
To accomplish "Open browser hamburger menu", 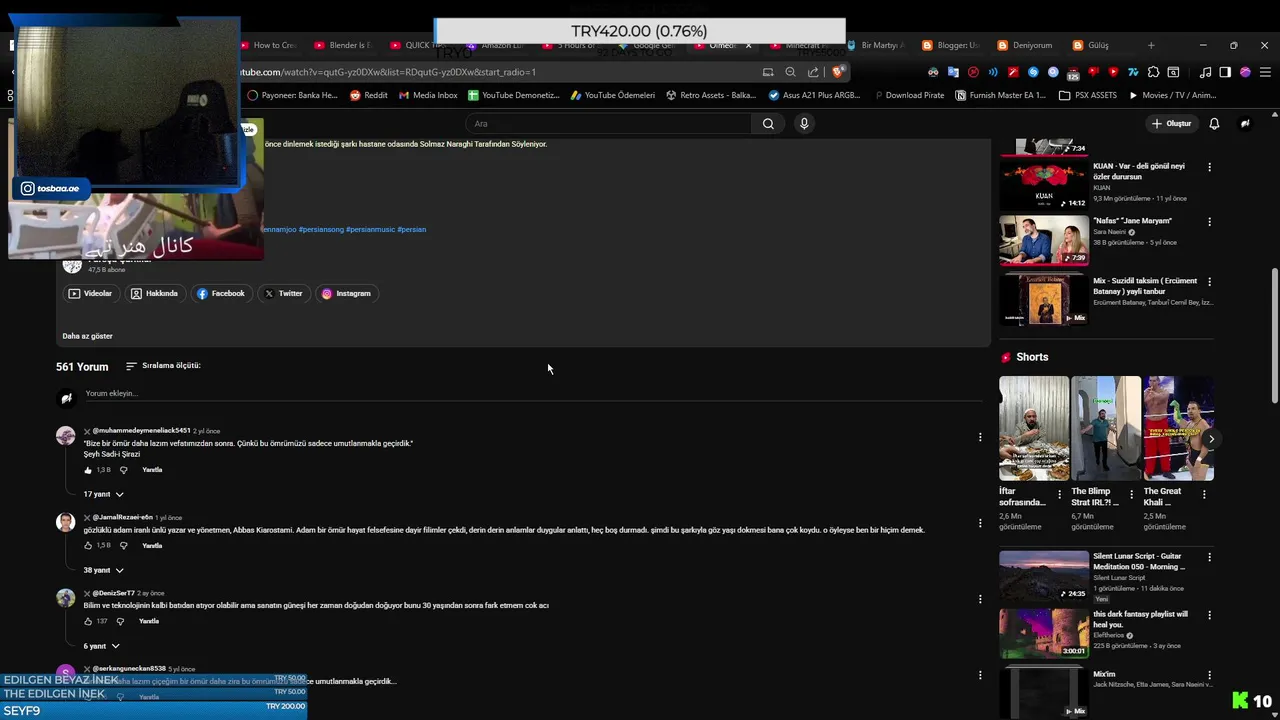I will pos(1265,72).
